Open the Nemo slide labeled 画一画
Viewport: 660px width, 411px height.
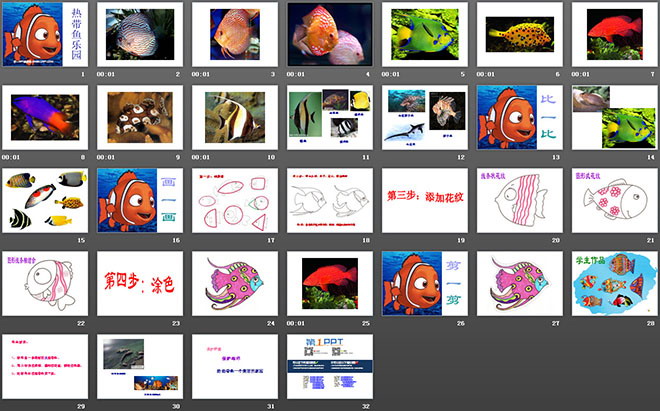coord(140,200)
